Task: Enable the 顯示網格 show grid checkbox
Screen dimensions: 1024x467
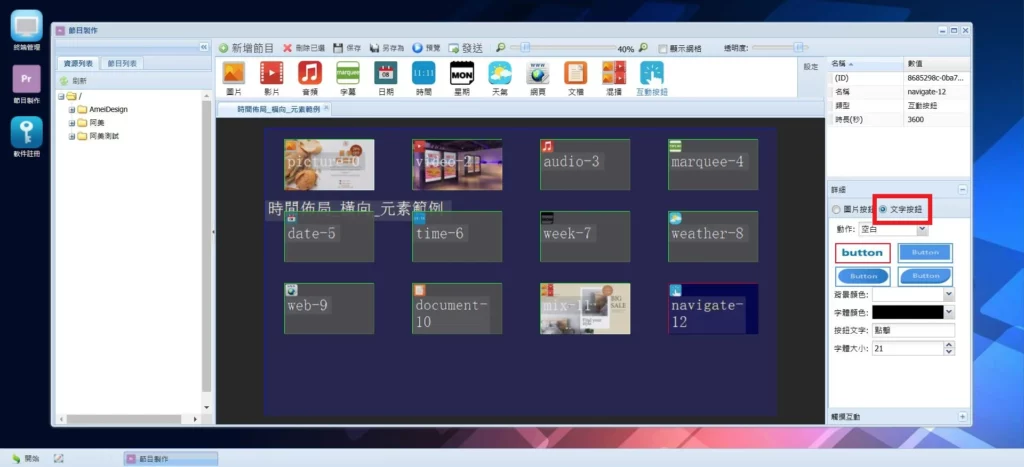Action: click(x=661, y=48)
